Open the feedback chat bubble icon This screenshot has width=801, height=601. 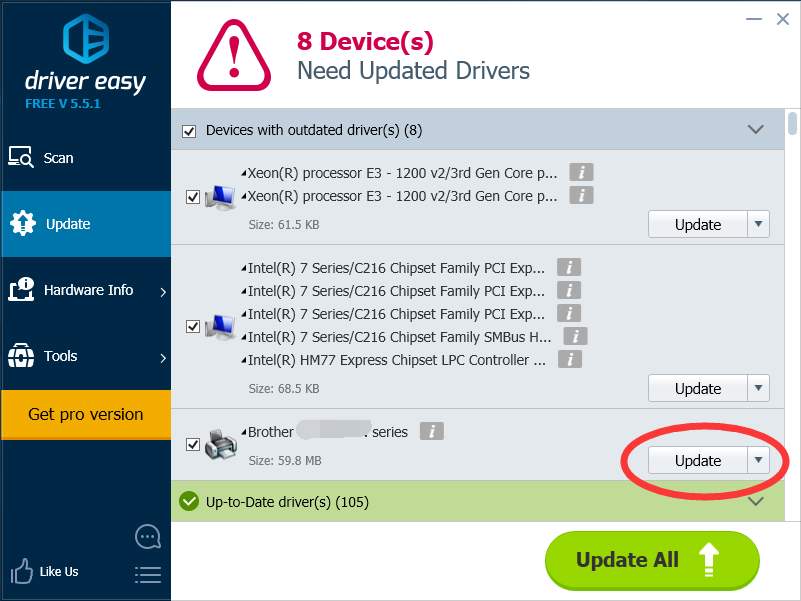148,537
